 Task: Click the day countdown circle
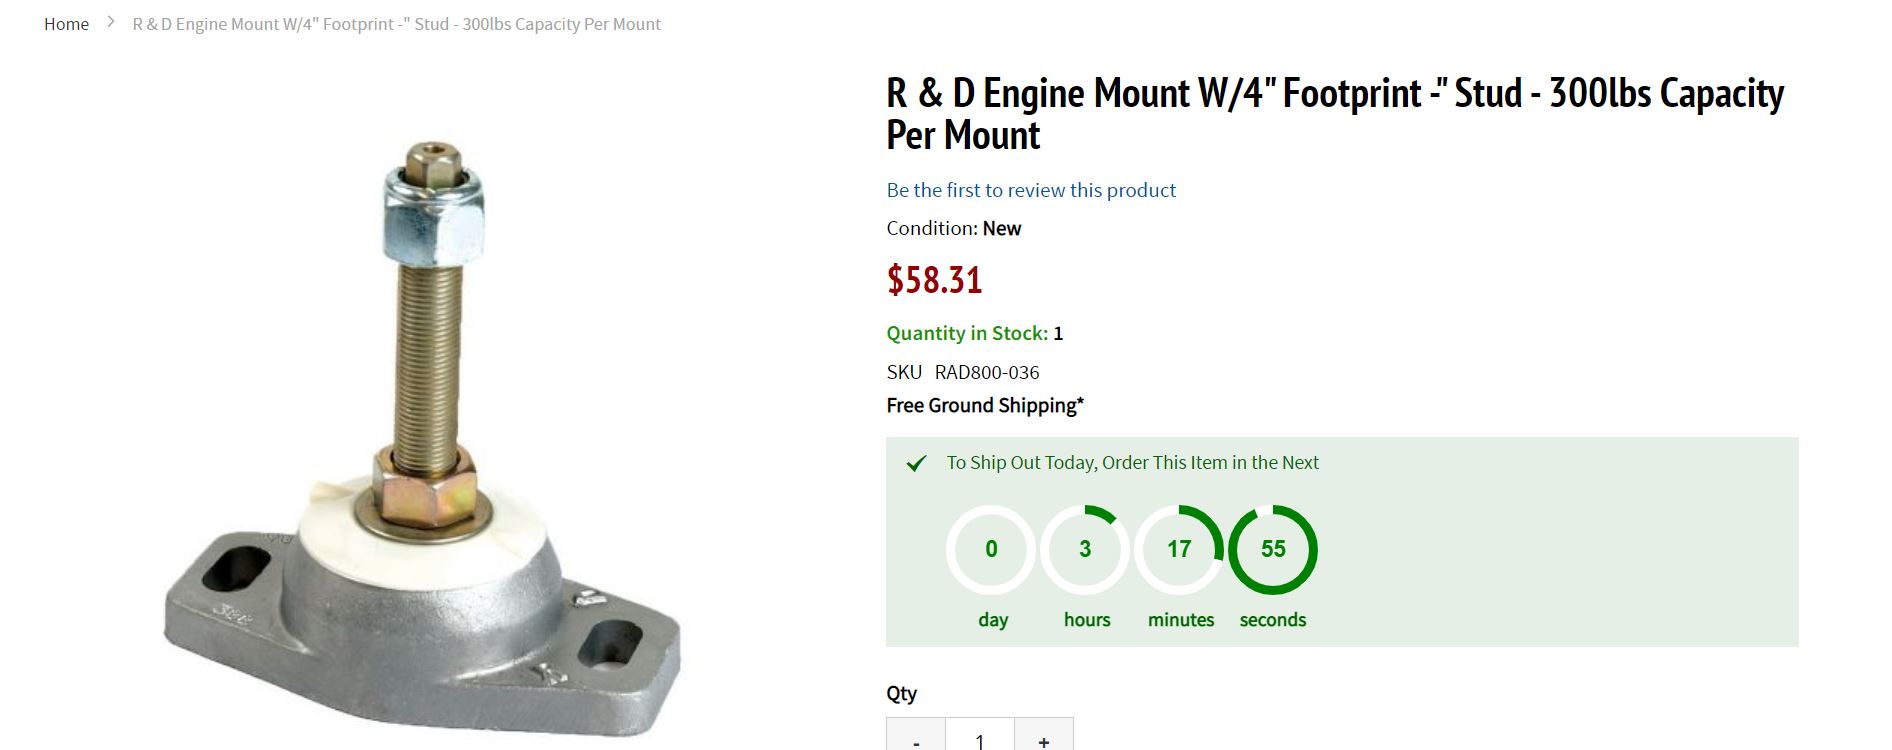tap(991, 549)
